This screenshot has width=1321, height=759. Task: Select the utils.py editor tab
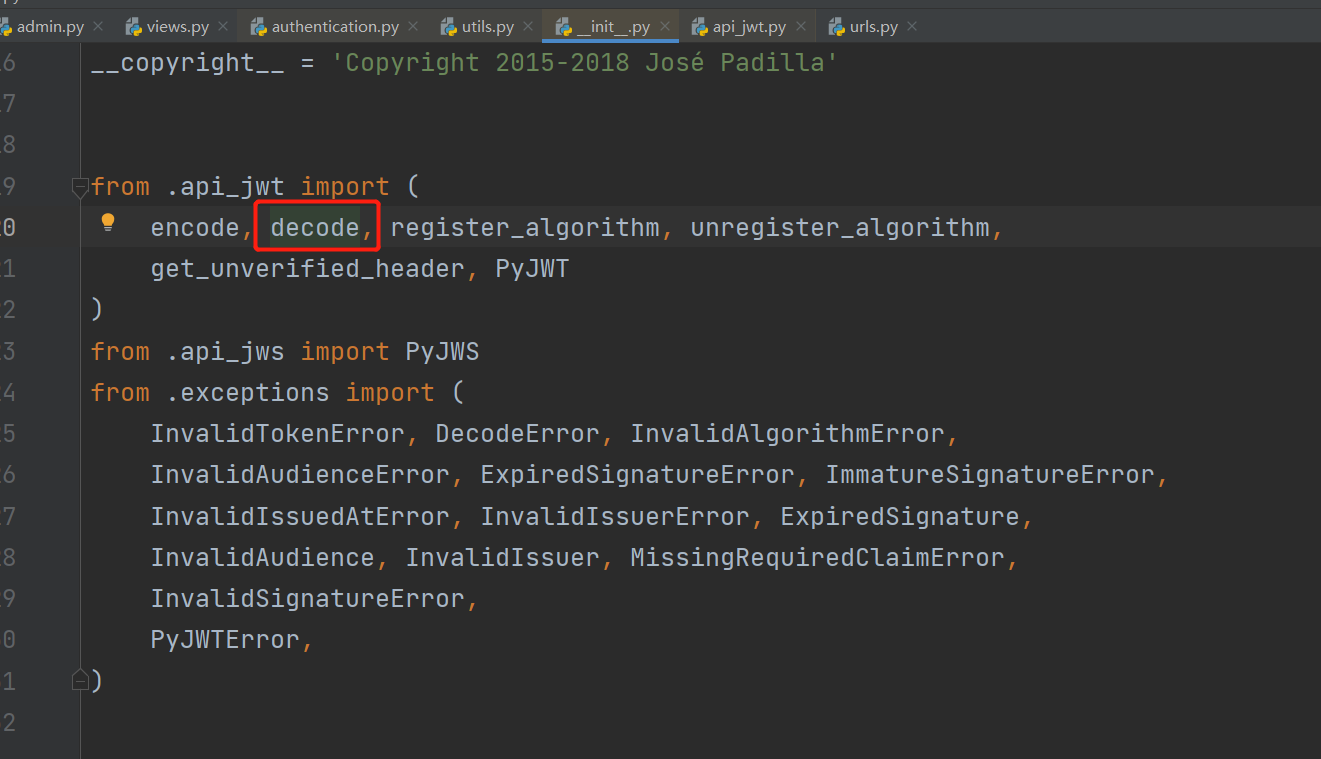click(488, 27)
